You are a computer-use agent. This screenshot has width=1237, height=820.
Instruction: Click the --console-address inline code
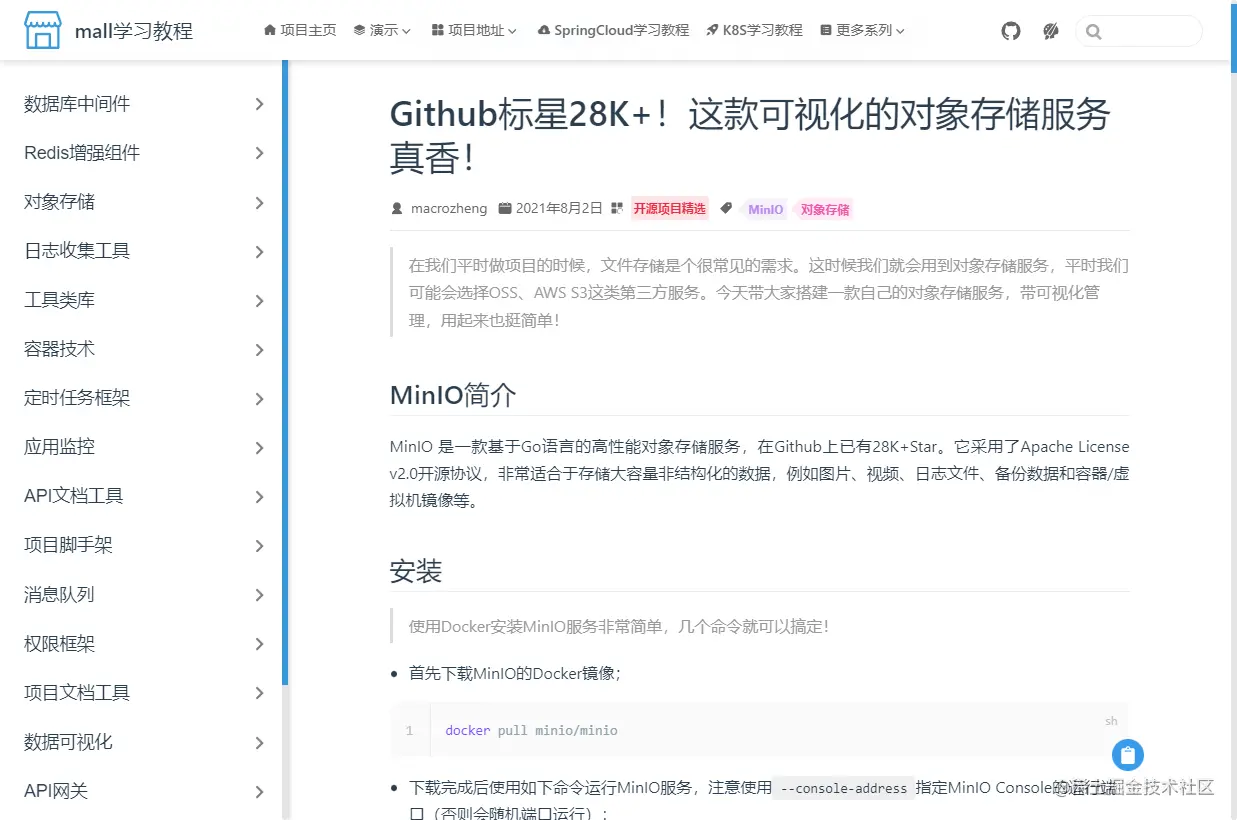coord(844,788)
